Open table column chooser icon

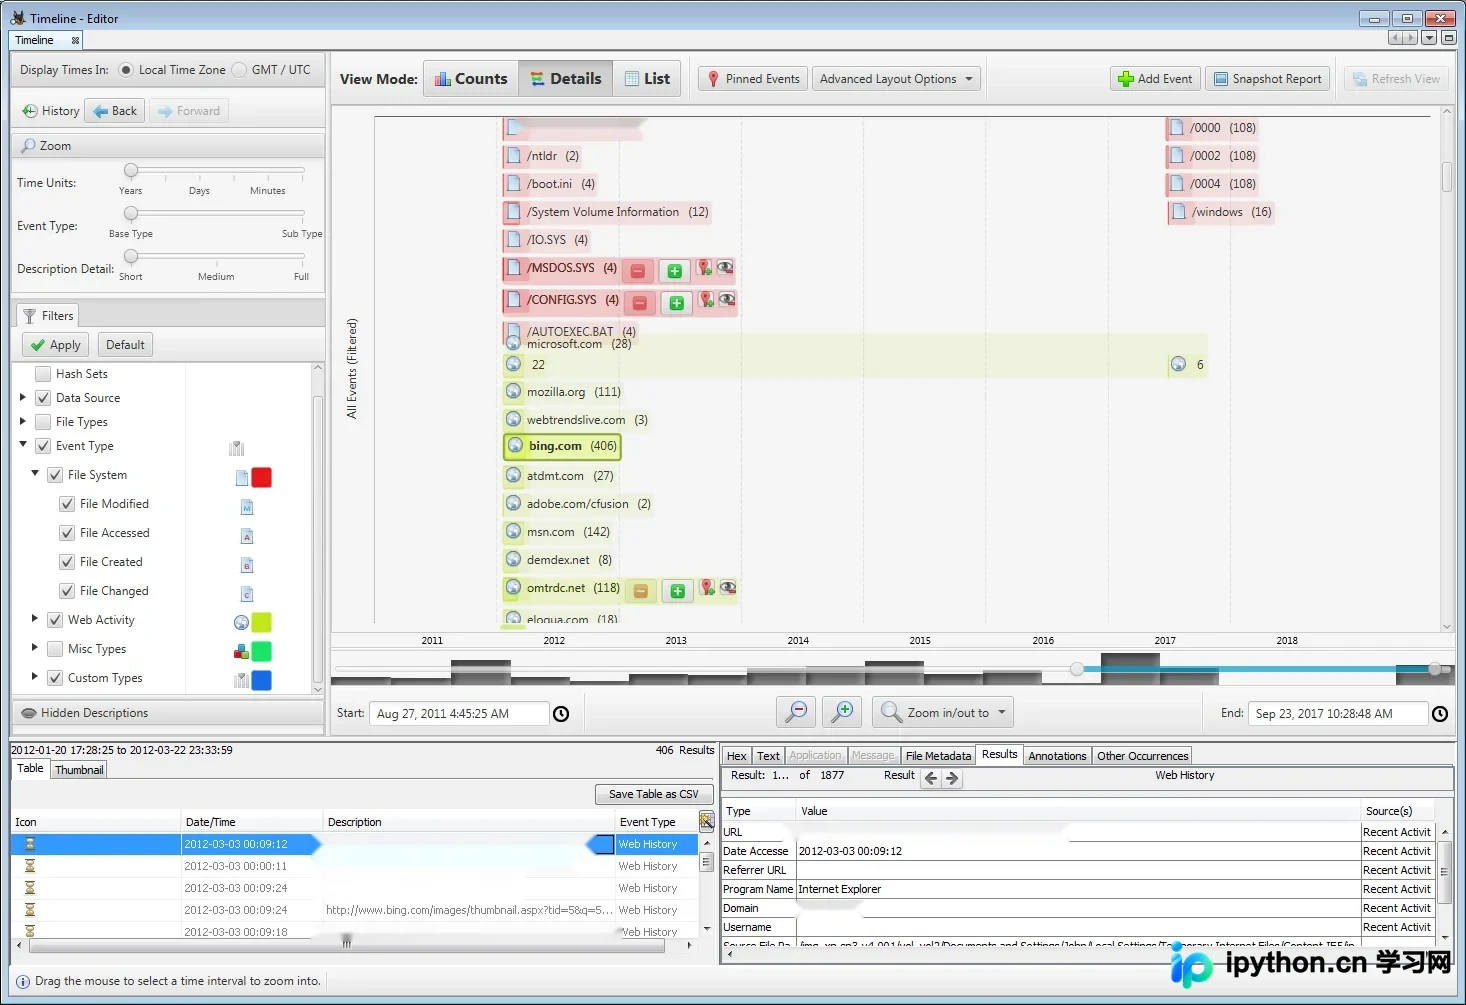pyautogui.click(x=706, y=822)
